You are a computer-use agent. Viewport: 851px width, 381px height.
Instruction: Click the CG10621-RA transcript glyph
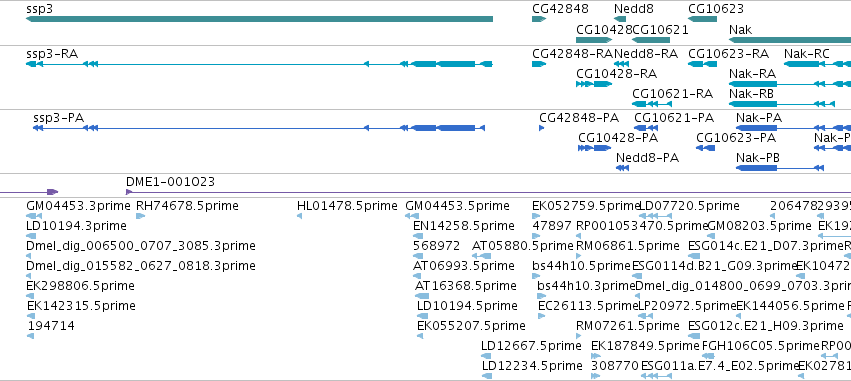[x=652, y=104]
